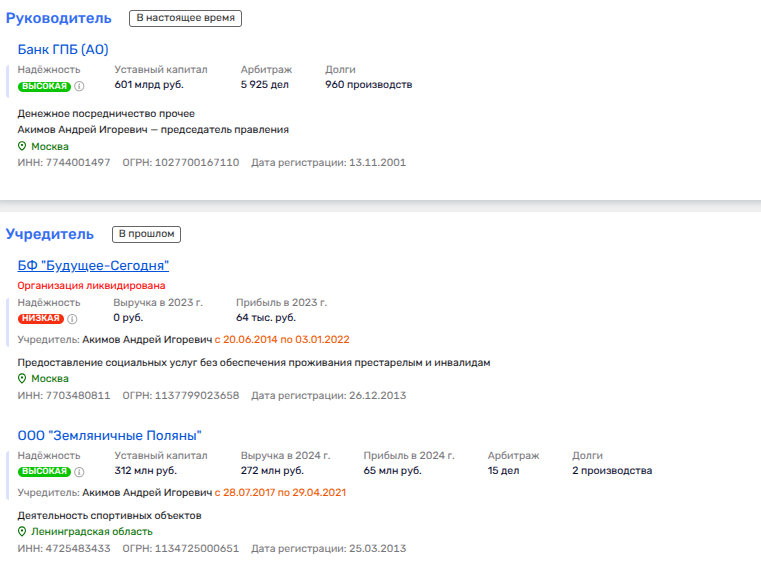Open БФ "Будущее-Сегодня" organization link
The image size is (761, 571).
point(93,265)
